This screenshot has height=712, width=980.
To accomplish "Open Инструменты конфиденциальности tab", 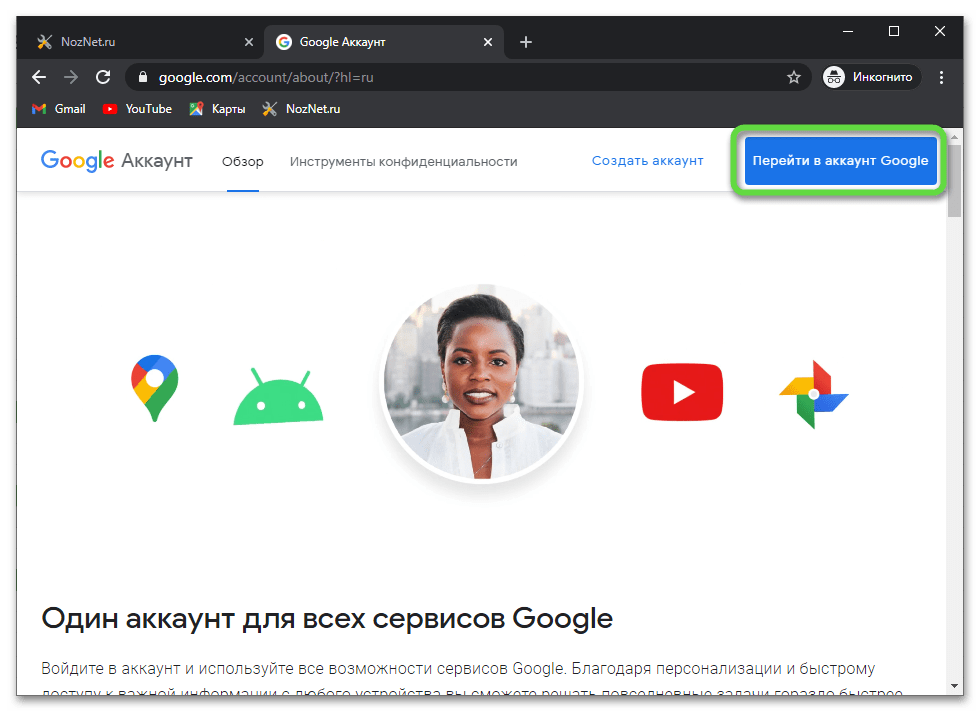I will [404, 161].
